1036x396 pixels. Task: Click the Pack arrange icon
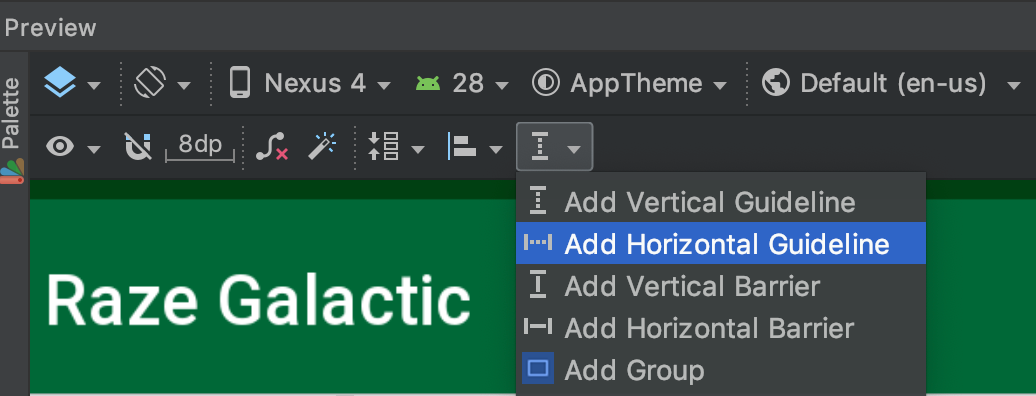pos(384,146)
